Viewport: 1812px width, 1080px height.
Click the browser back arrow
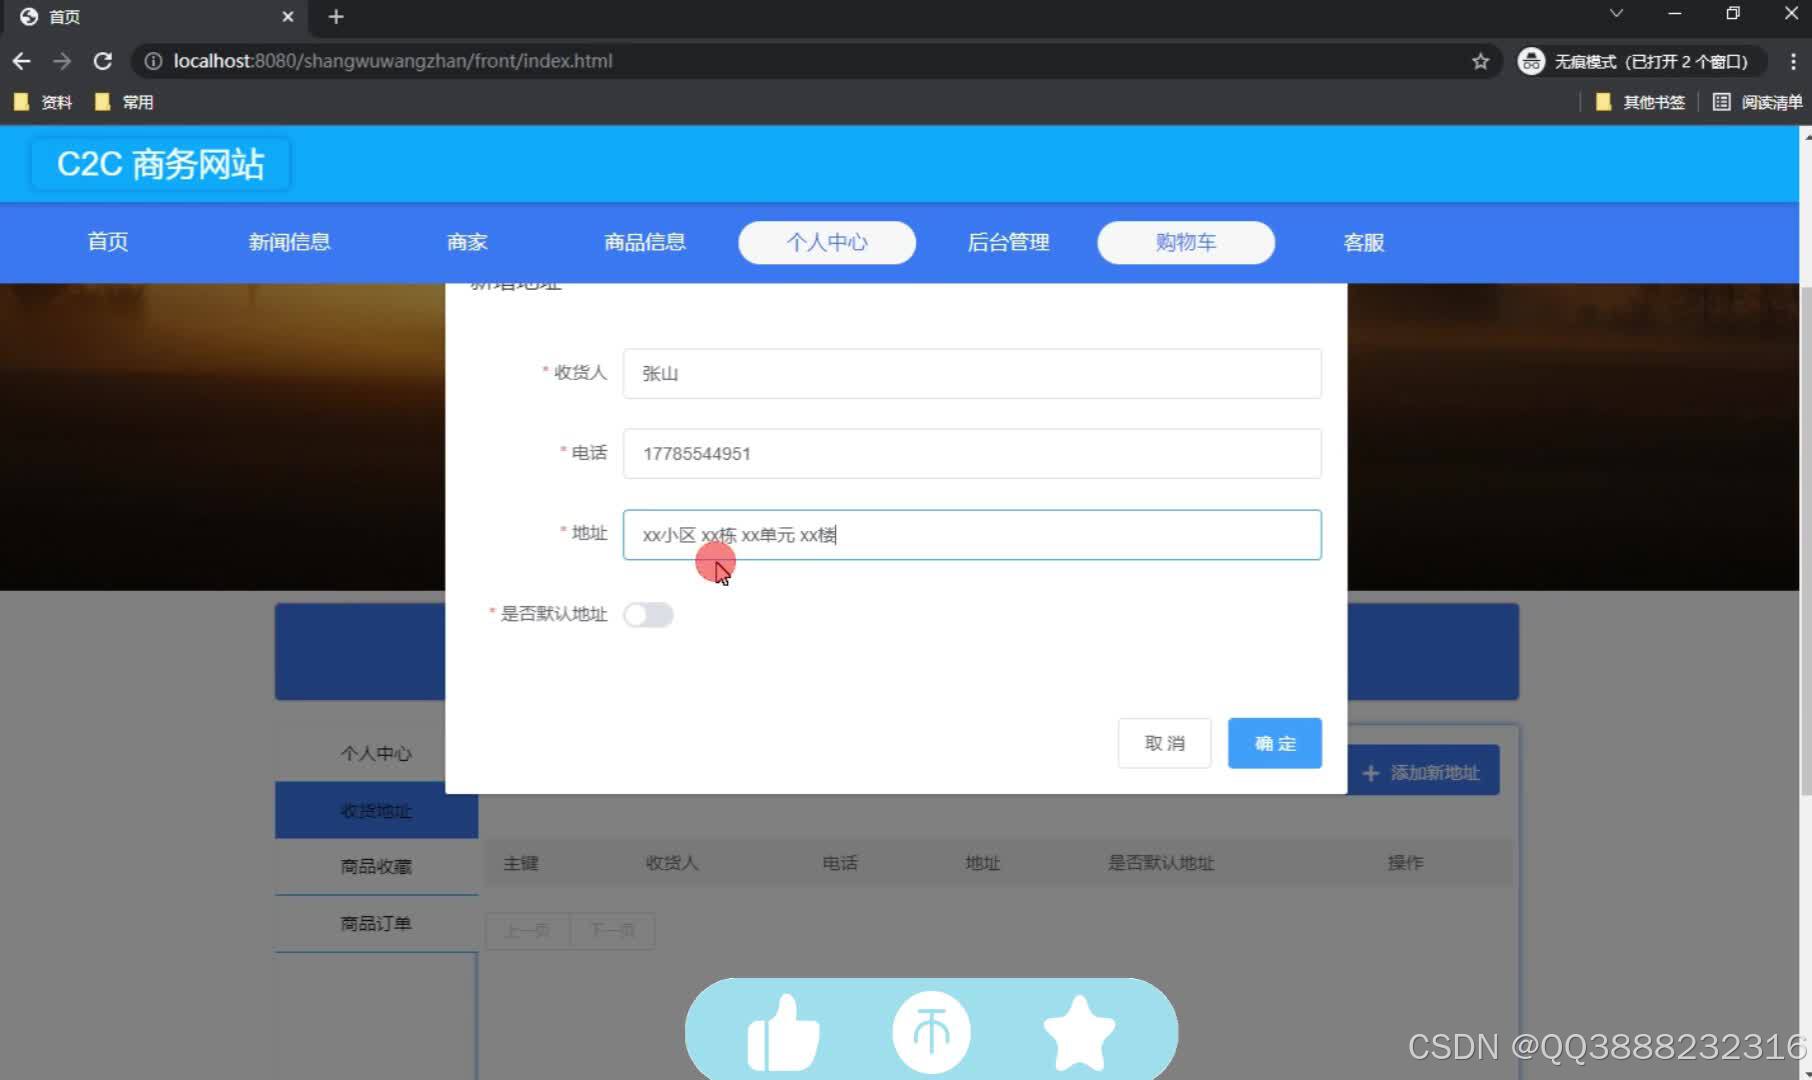click(22, 61)
